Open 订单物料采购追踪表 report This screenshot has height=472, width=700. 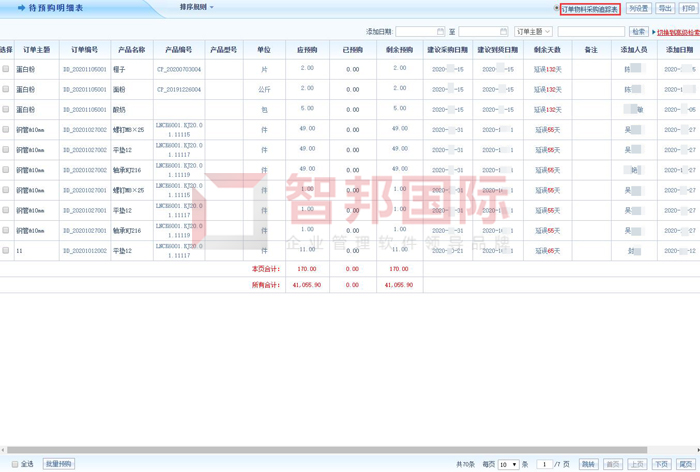(589, 9)
